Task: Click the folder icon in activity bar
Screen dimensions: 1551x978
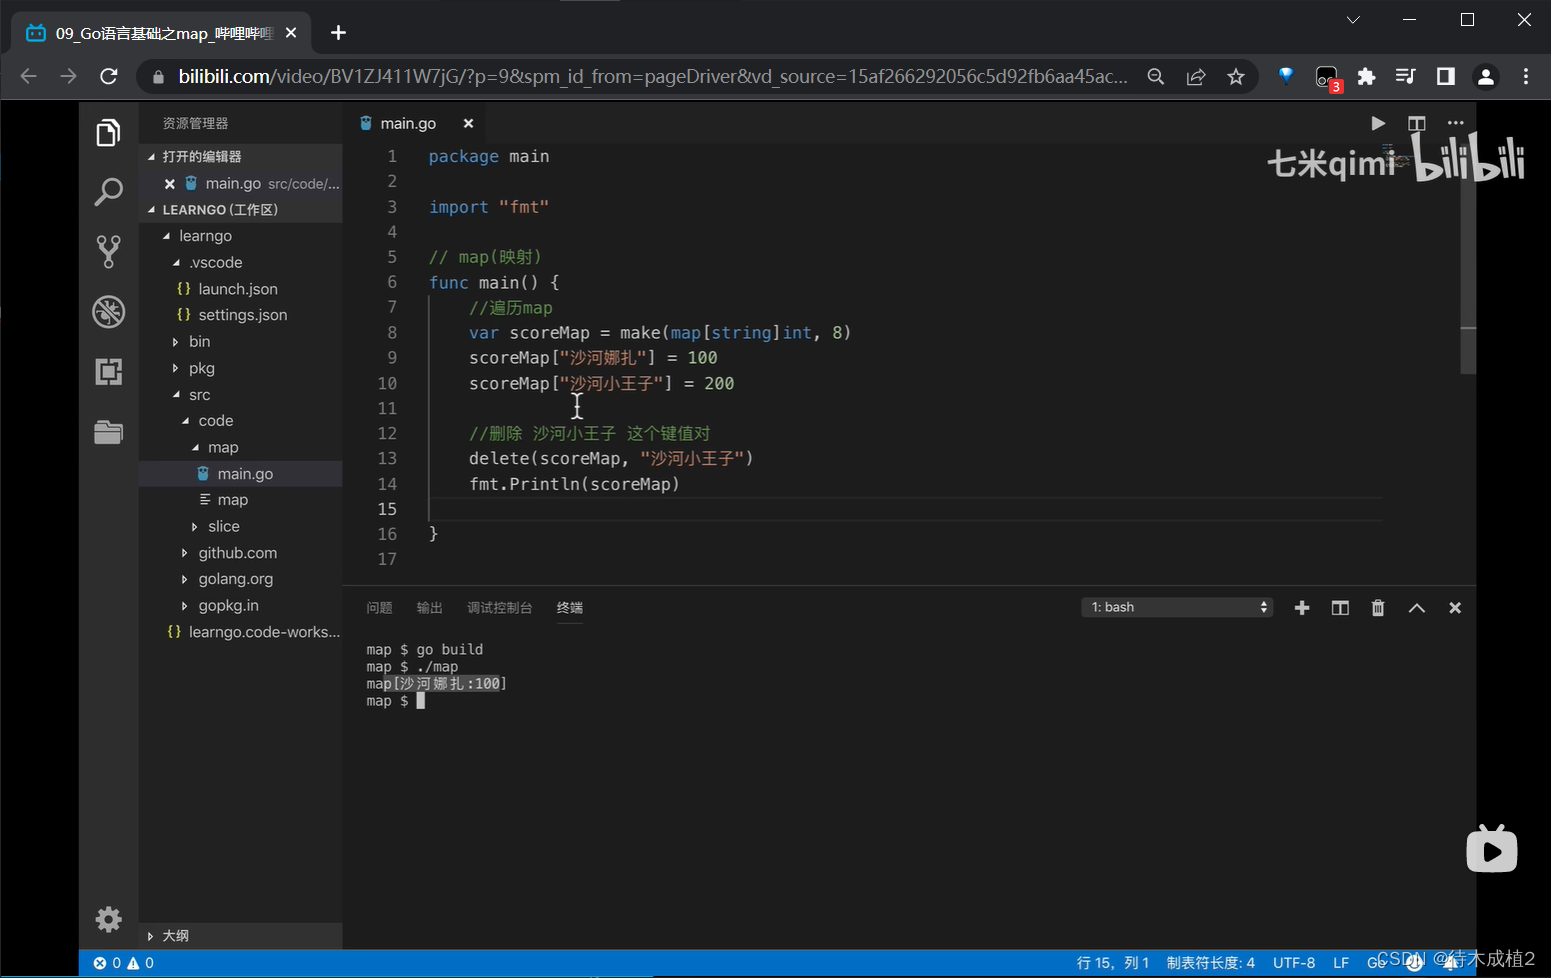Action: (108, 431)
